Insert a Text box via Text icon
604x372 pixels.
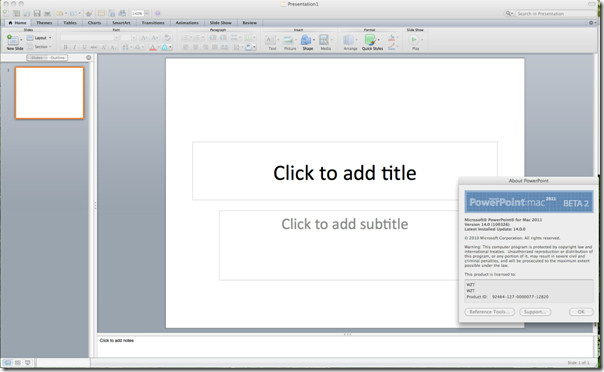tap(270, 40)
